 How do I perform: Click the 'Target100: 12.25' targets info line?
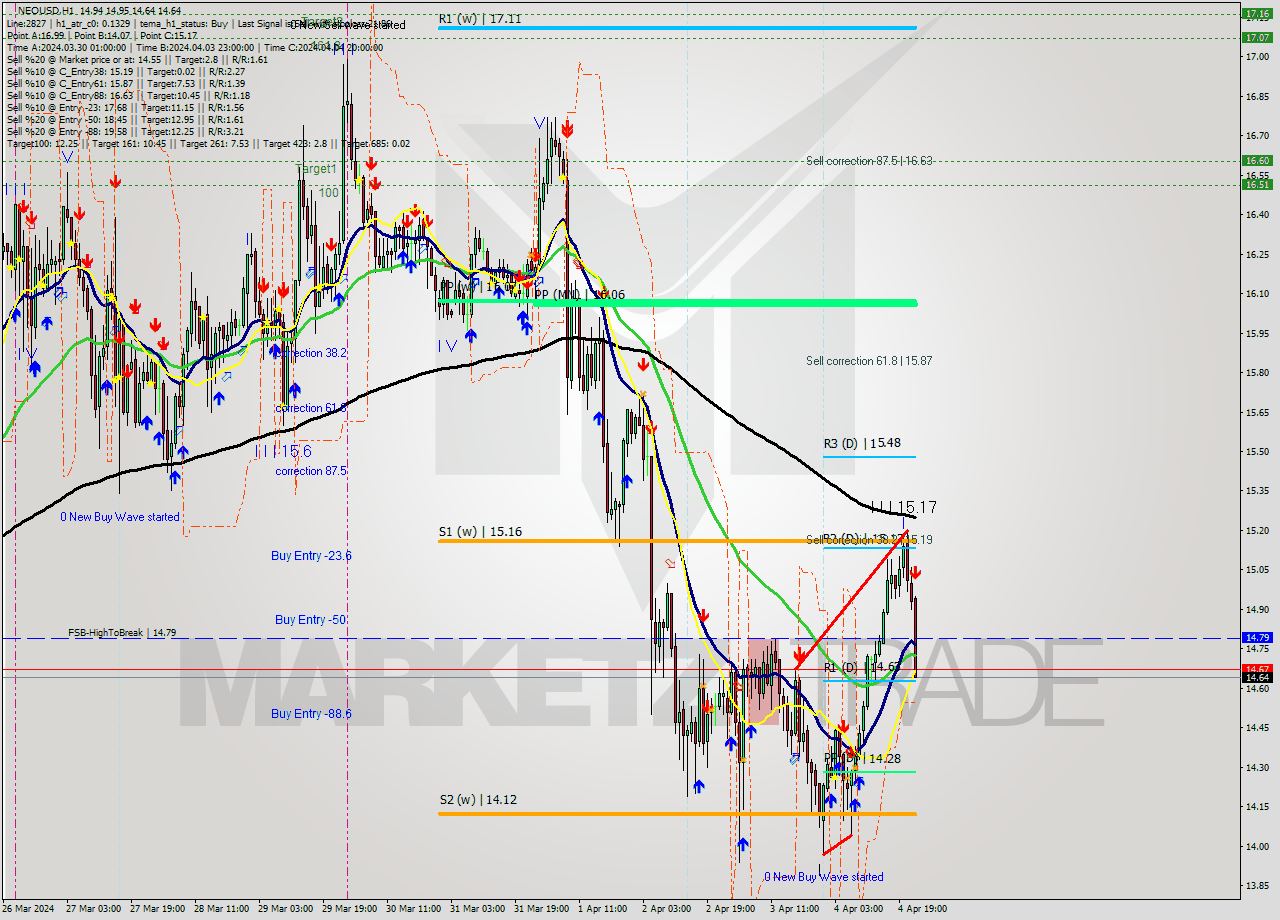[208, 143]
